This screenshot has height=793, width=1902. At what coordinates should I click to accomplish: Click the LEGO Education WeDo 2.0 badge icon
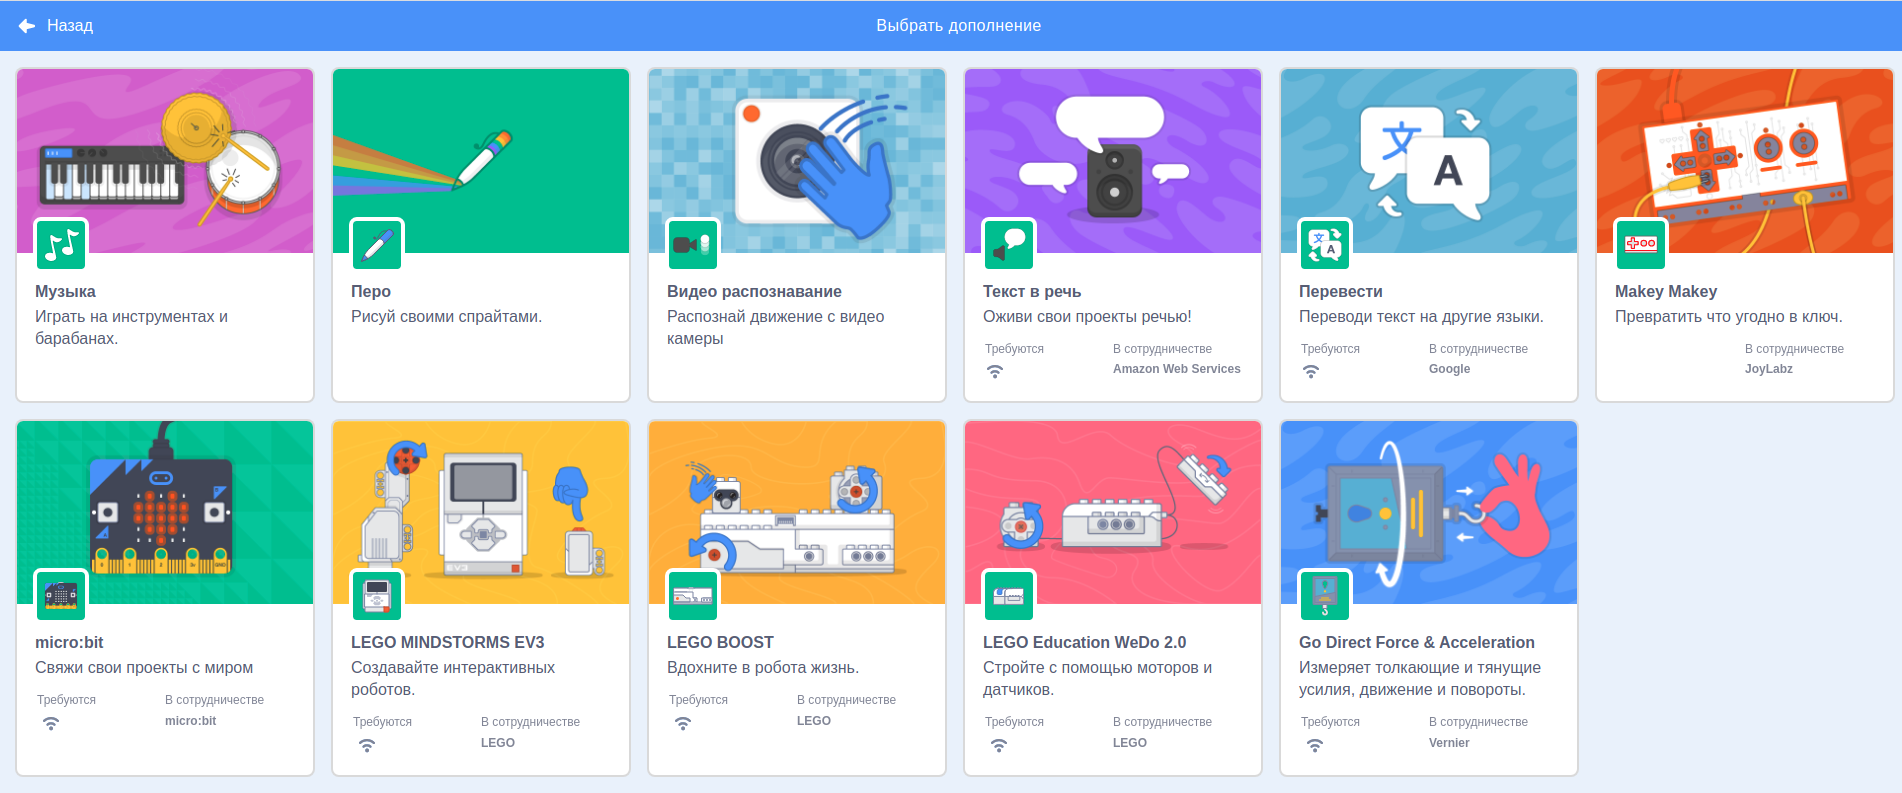pyautogui.click(x=1009, y=595)
